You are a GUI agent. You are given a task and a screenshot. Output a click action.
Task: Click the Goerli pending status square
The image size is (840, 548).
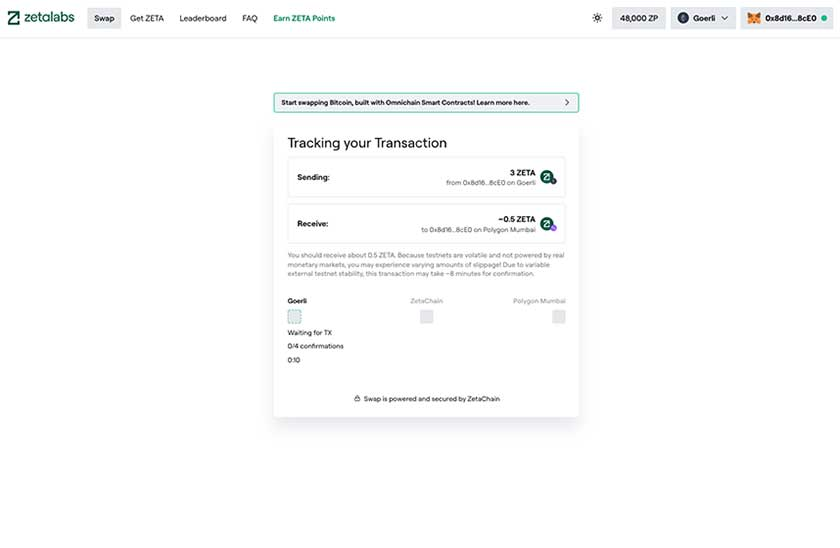click(x=295, y=317)
